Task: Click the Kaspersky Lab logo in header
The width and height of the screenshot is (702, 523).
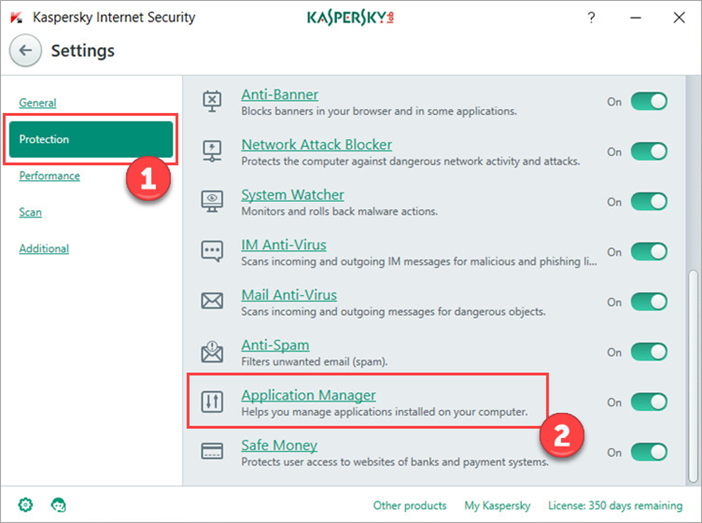Action: point(350,17)
